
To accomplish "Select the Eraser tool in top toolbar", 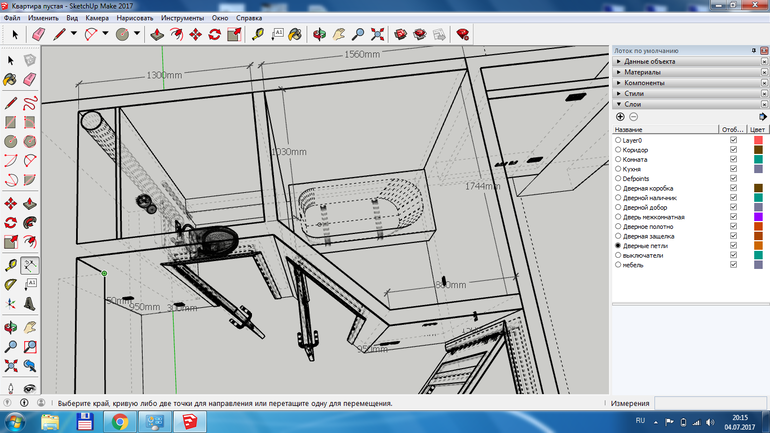I will click(38, 34).
